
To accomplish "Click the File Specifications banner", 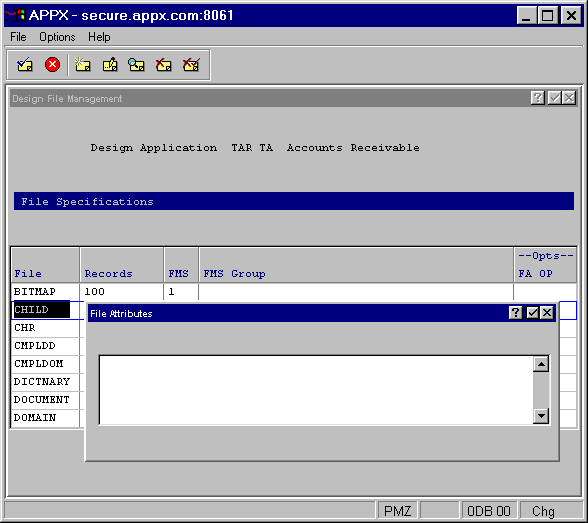I will (294, 201).
